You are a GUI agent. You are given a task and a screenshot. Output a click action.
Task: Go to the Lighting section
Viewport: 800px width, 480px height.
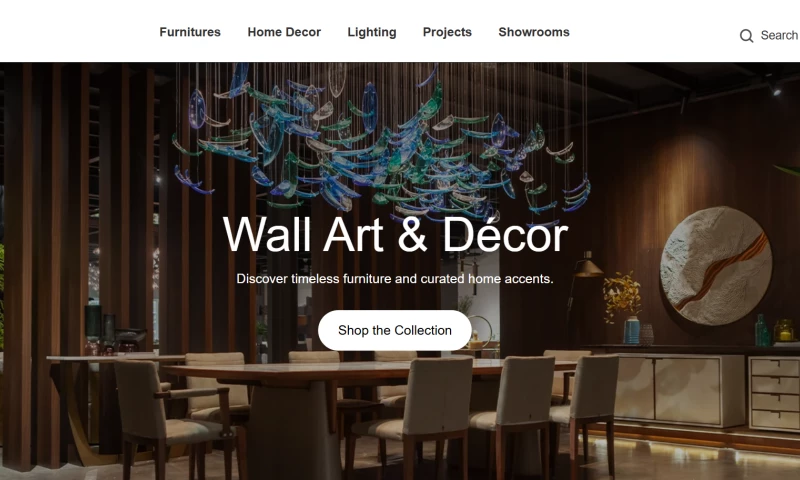point(372,32)
